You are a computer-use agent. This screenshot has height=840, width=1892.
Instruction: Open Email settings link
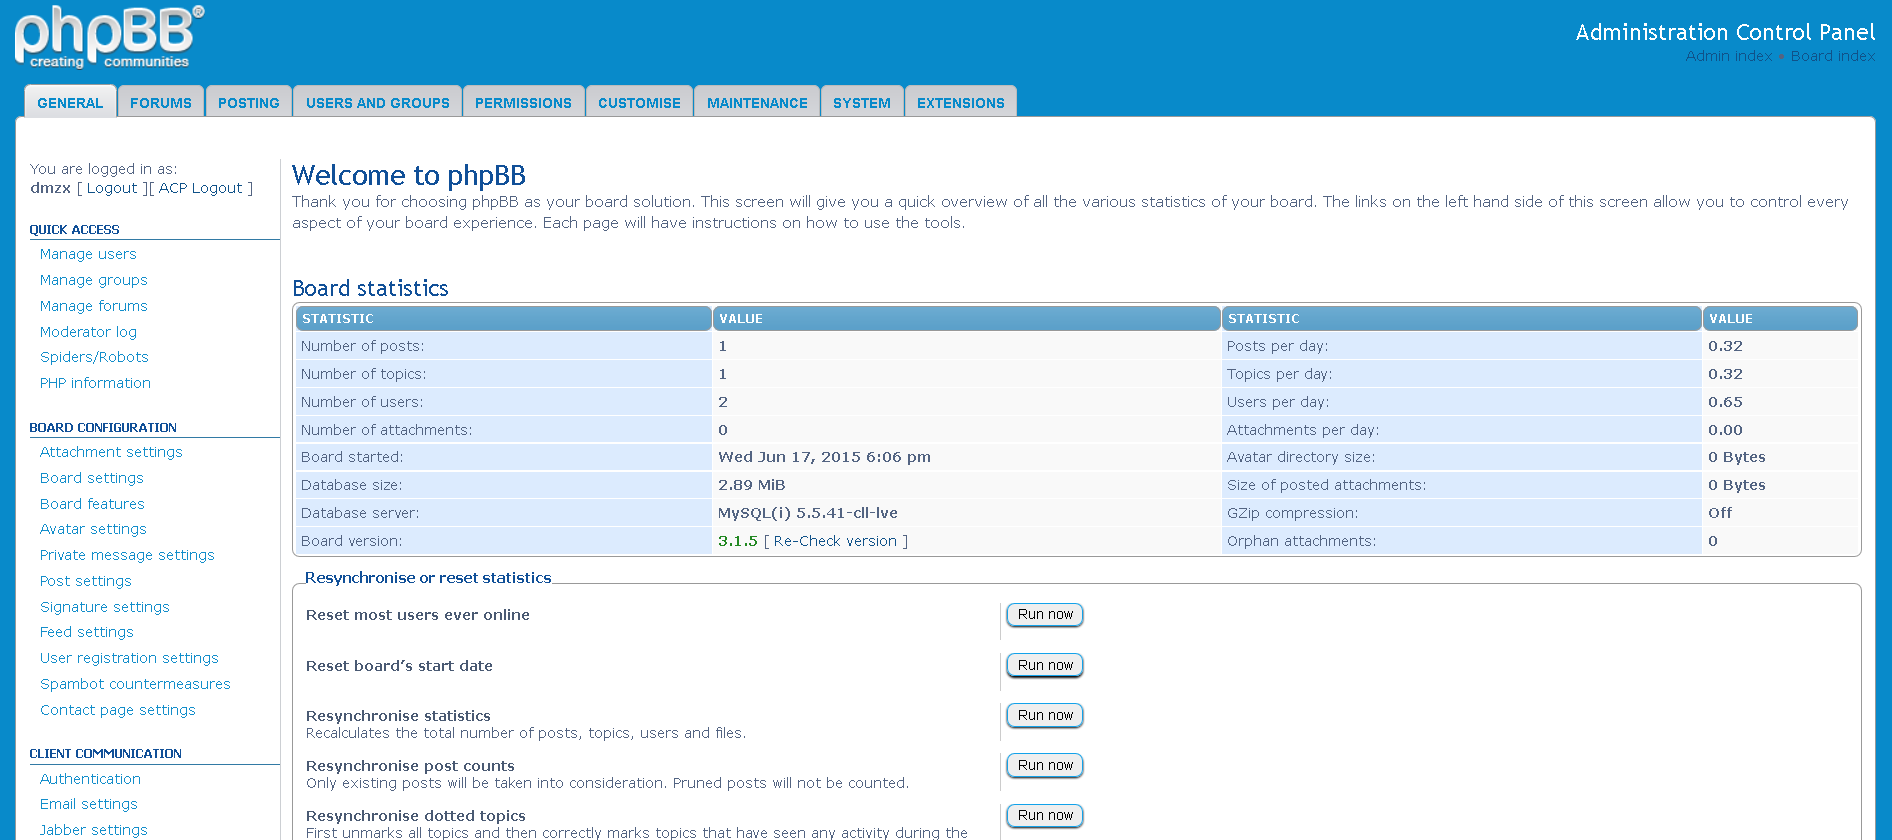89,804
